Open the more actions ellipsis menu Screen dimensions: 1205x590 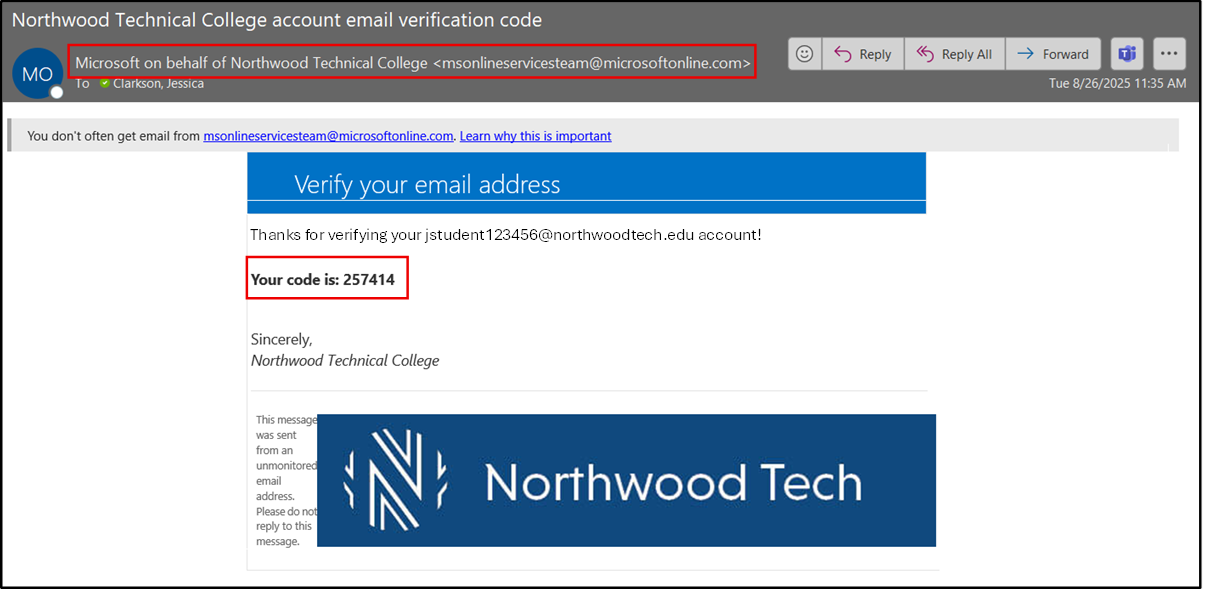1169,54
